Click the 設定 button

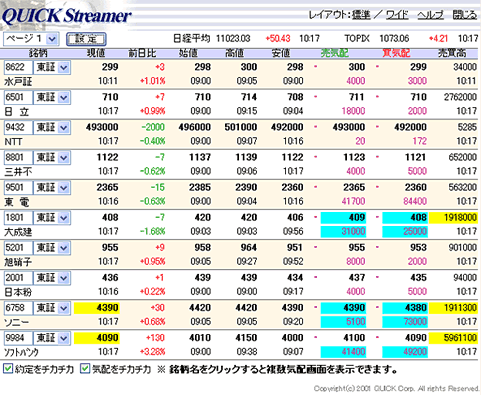(x=86, y=39)
